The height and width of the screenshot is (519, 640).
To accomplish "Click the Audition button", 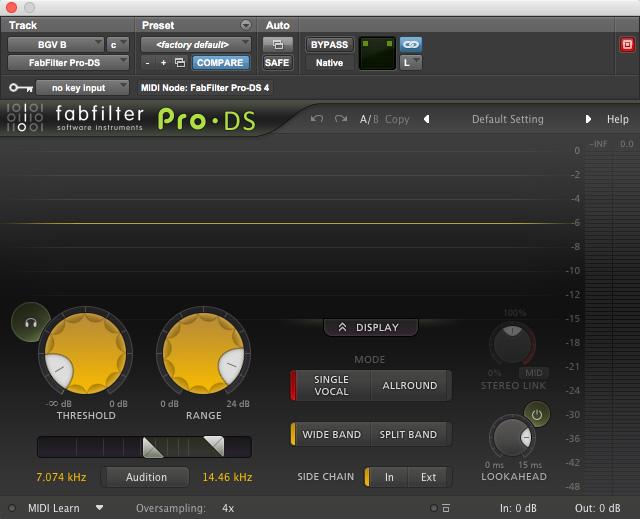I will point(146,477).
